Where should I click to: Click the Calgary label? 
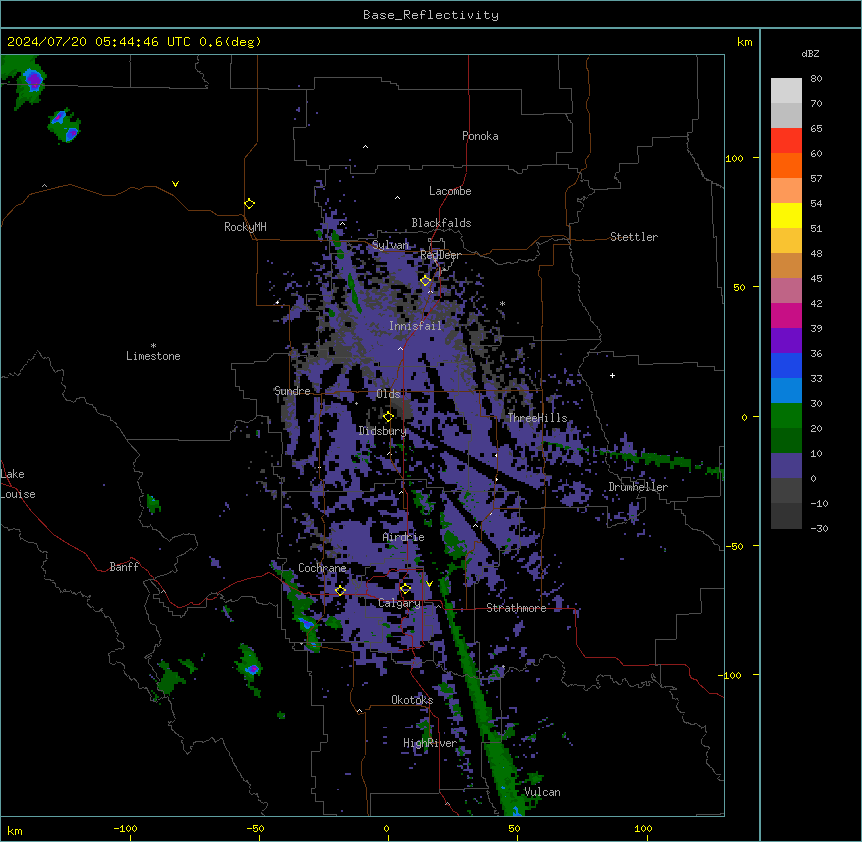point(399,603)
